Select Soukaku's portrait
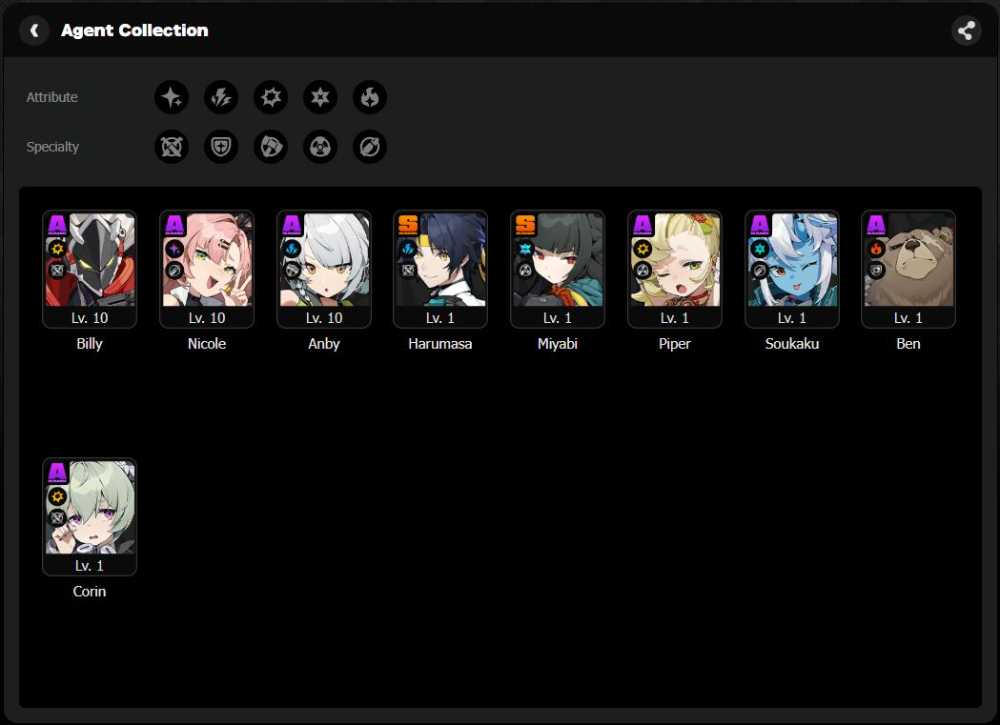Screen dimensions: 1000x725 pyautogui.click(x=791, y=269)
